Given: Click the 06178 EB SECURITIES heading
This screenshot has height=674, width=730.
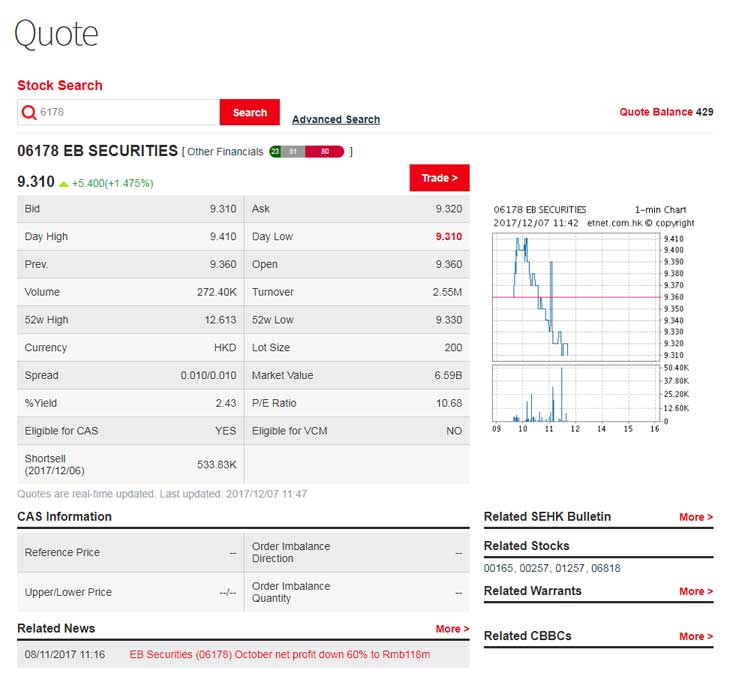Looking at the screenshot, I should point(97,151).
